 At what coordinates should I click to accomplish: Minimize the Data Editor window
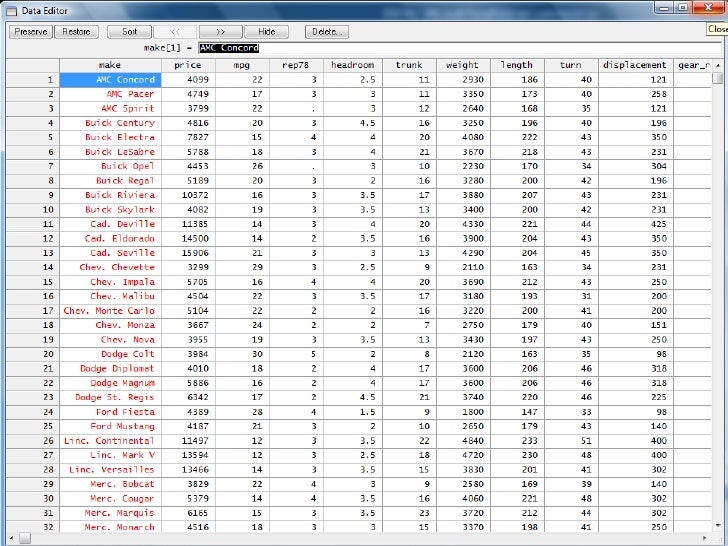665,7
